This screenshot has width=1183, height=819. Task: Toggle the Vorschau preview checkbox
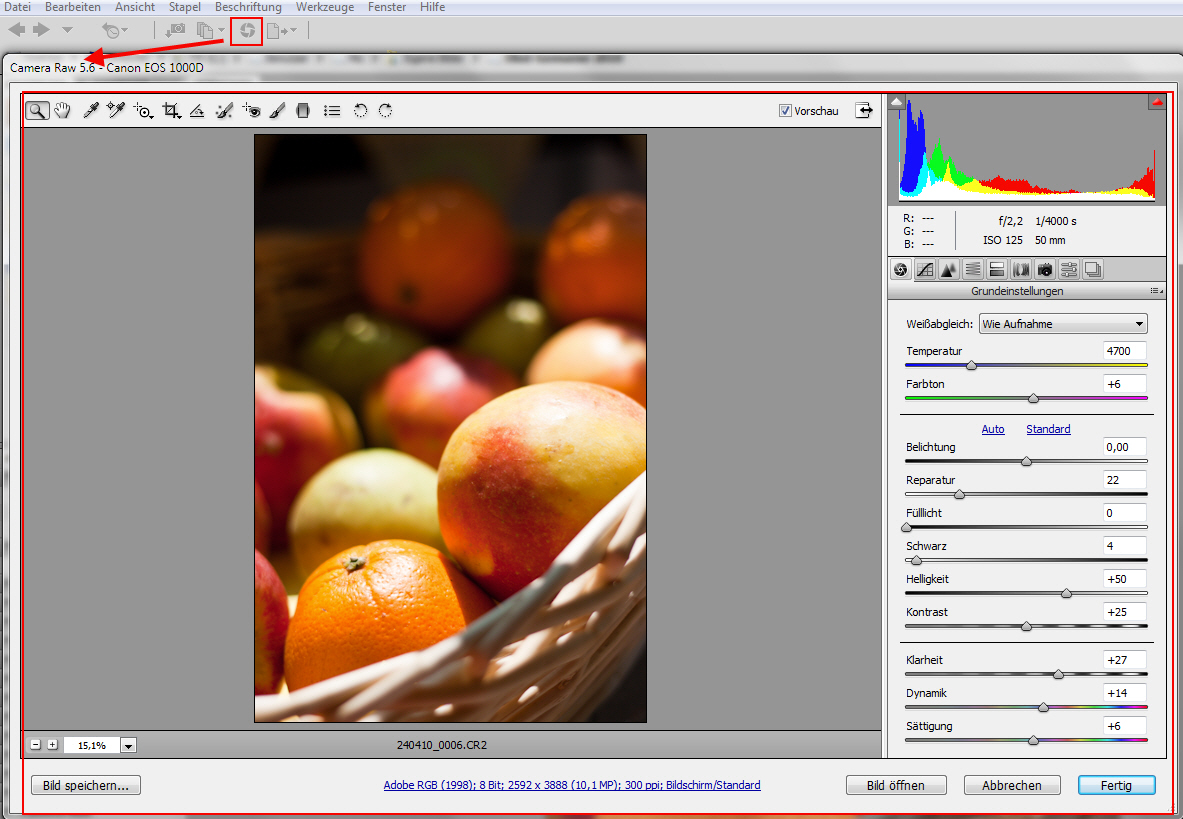[785, 111]
